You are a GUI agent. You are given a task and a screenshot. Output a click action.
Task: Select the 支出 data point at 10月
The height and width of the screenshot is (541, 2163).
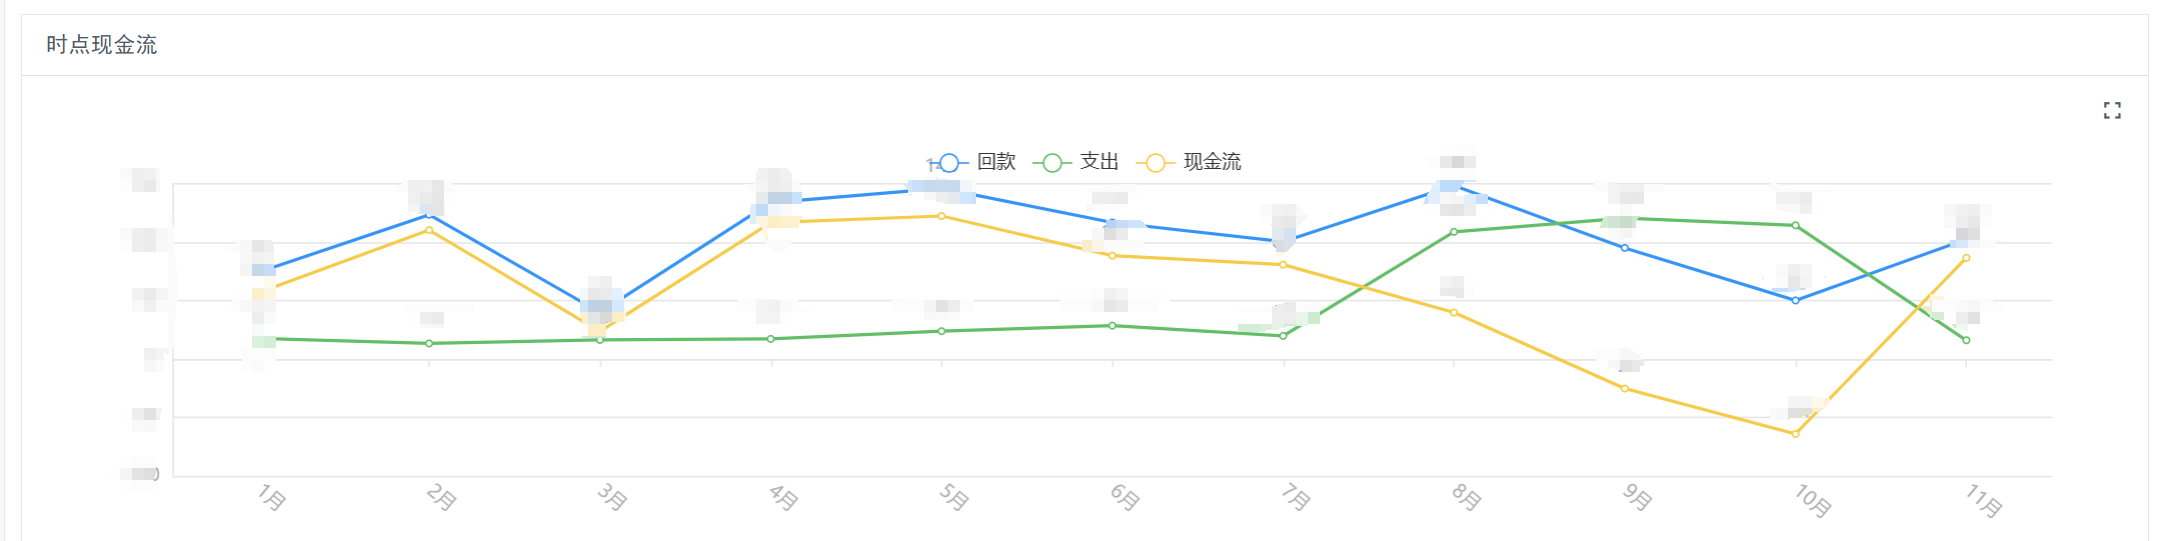point(1796,226)
